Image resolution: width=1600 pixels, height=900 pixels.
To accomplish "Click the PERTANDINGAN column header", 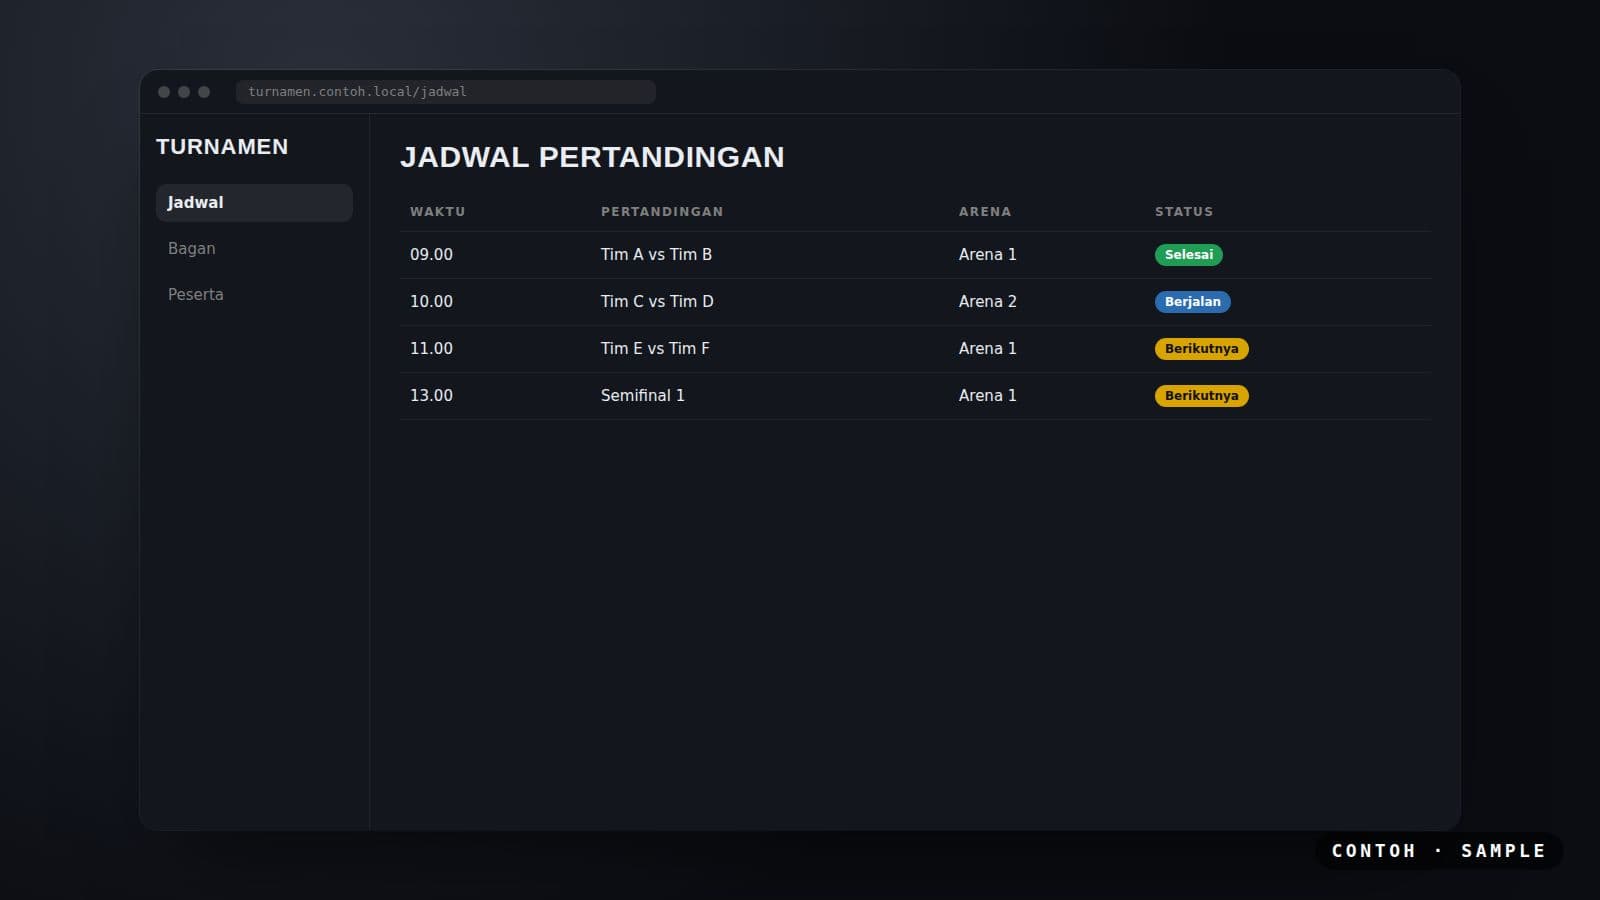I will click(x=662, y=212).
